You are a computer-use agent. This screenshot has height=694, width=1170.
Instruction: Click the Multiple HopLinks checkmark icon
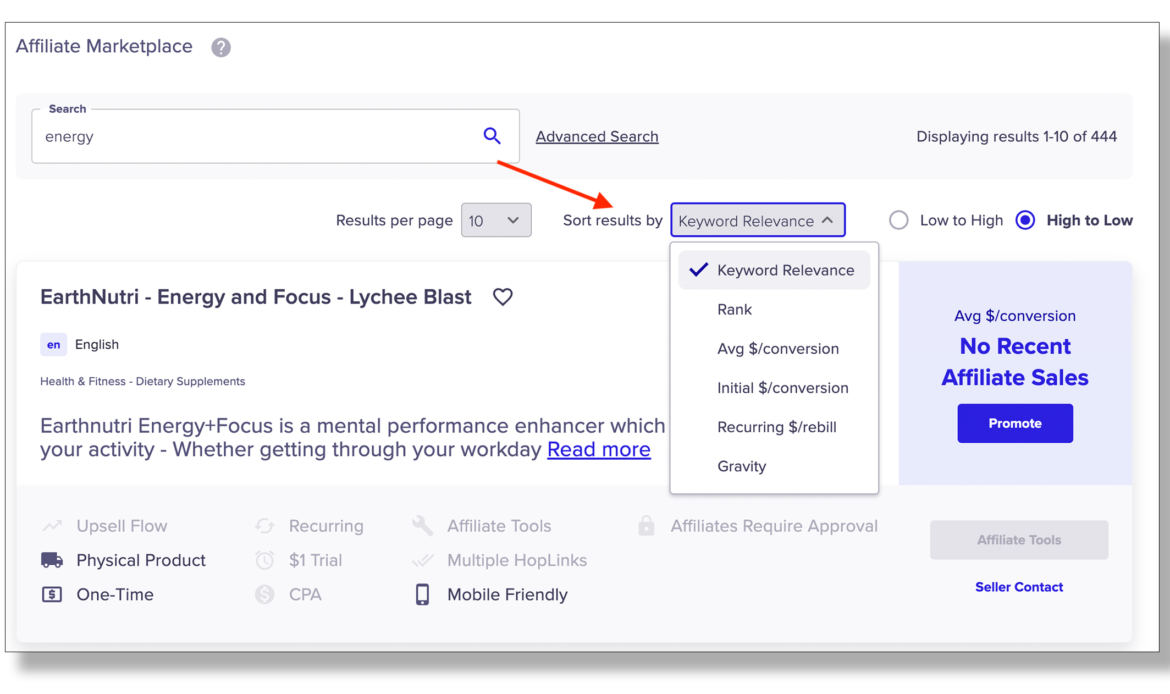(x=422, y=560)
